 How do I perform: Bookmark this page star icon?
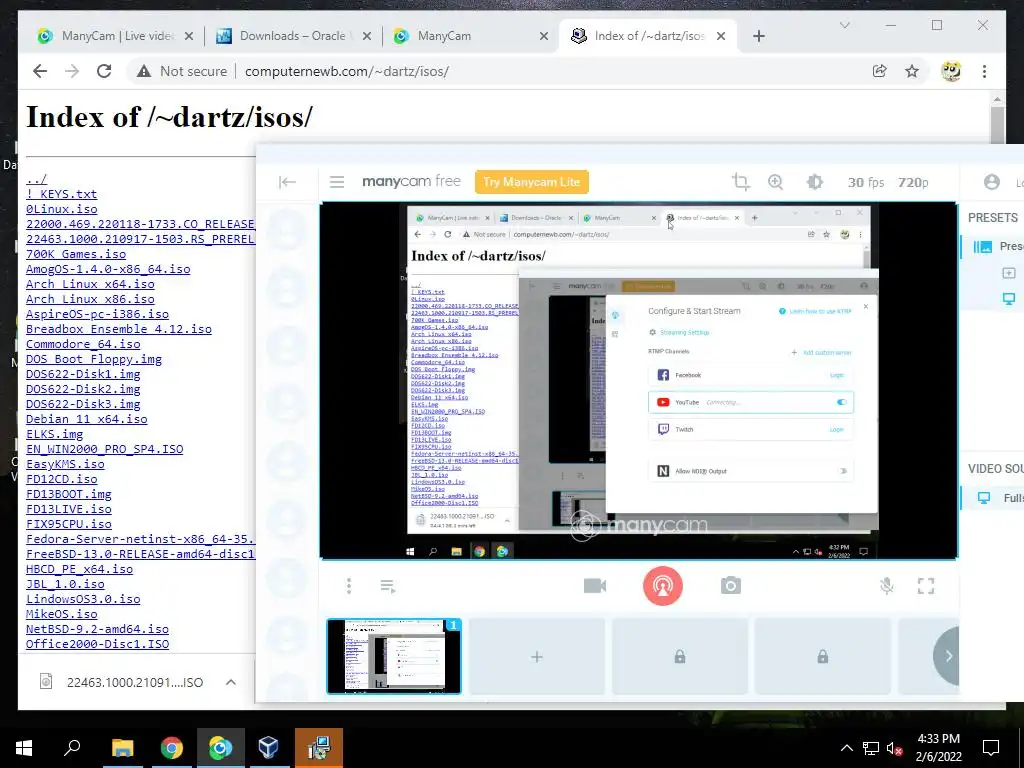click(x=912, y=71)
